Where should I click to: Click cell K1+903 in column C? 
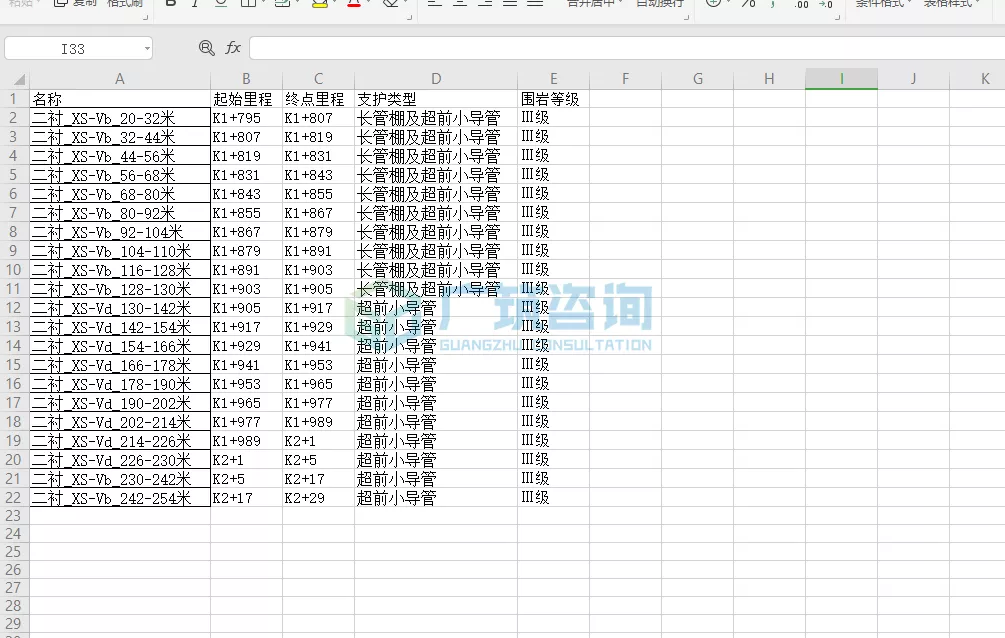pyautogui.click(x=319, y=270)
